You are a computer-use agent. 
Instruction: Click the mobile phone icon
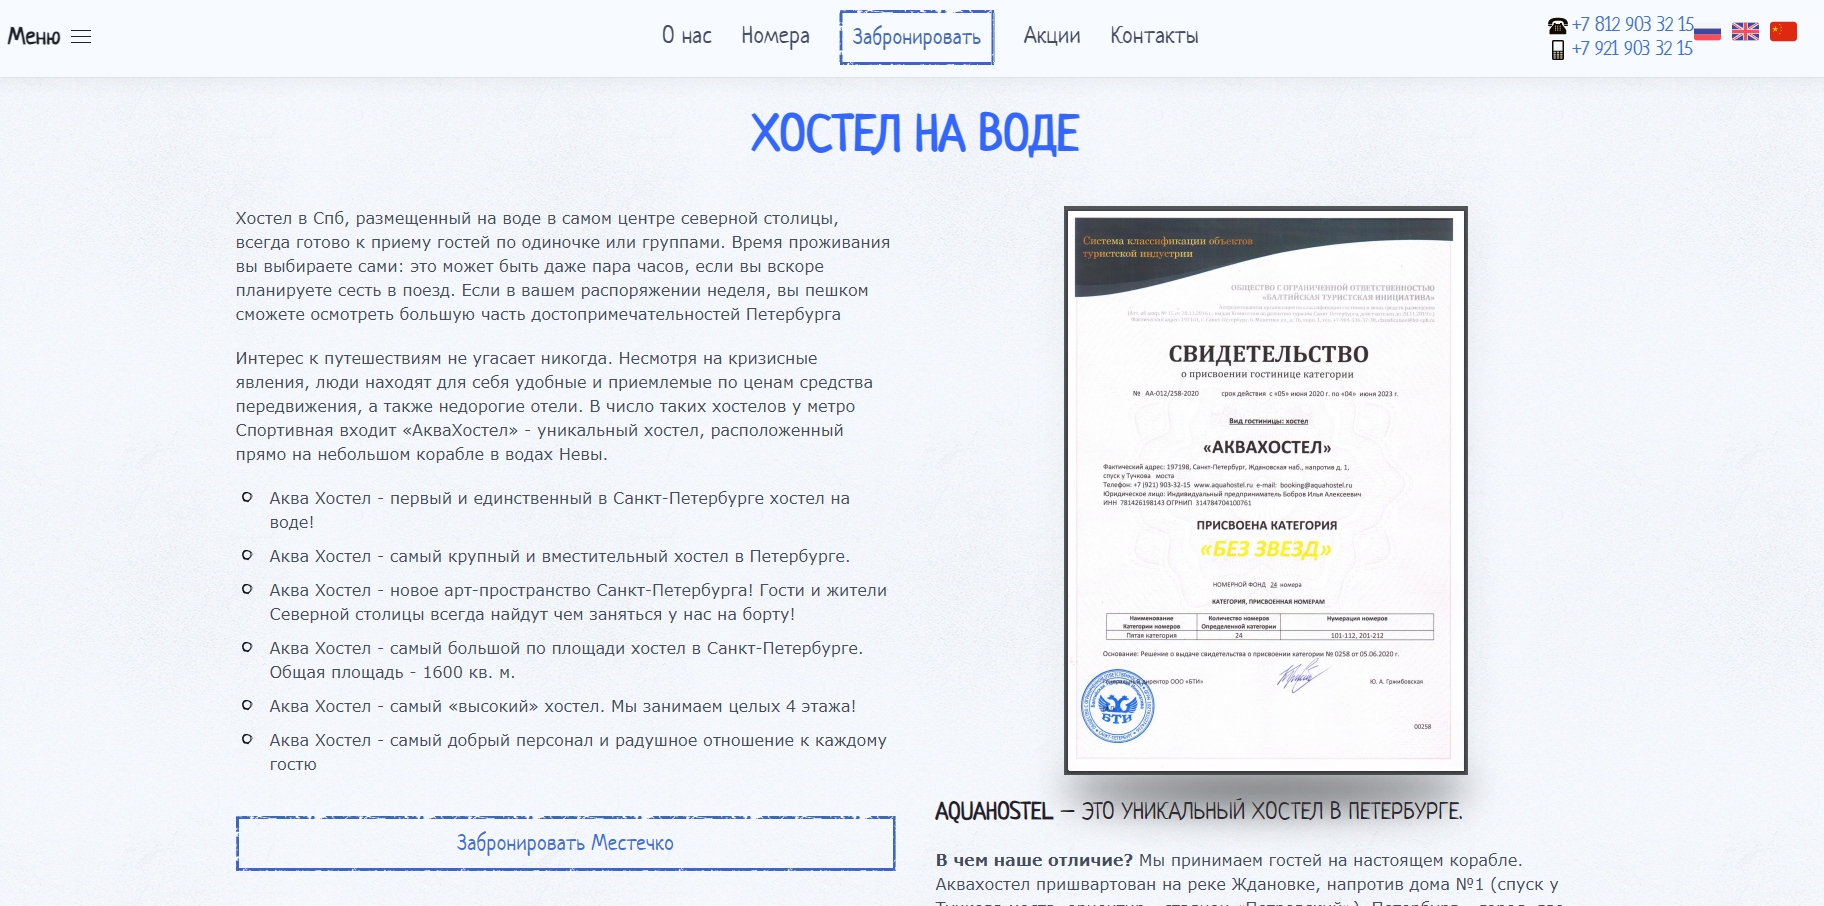(1557, 50)
